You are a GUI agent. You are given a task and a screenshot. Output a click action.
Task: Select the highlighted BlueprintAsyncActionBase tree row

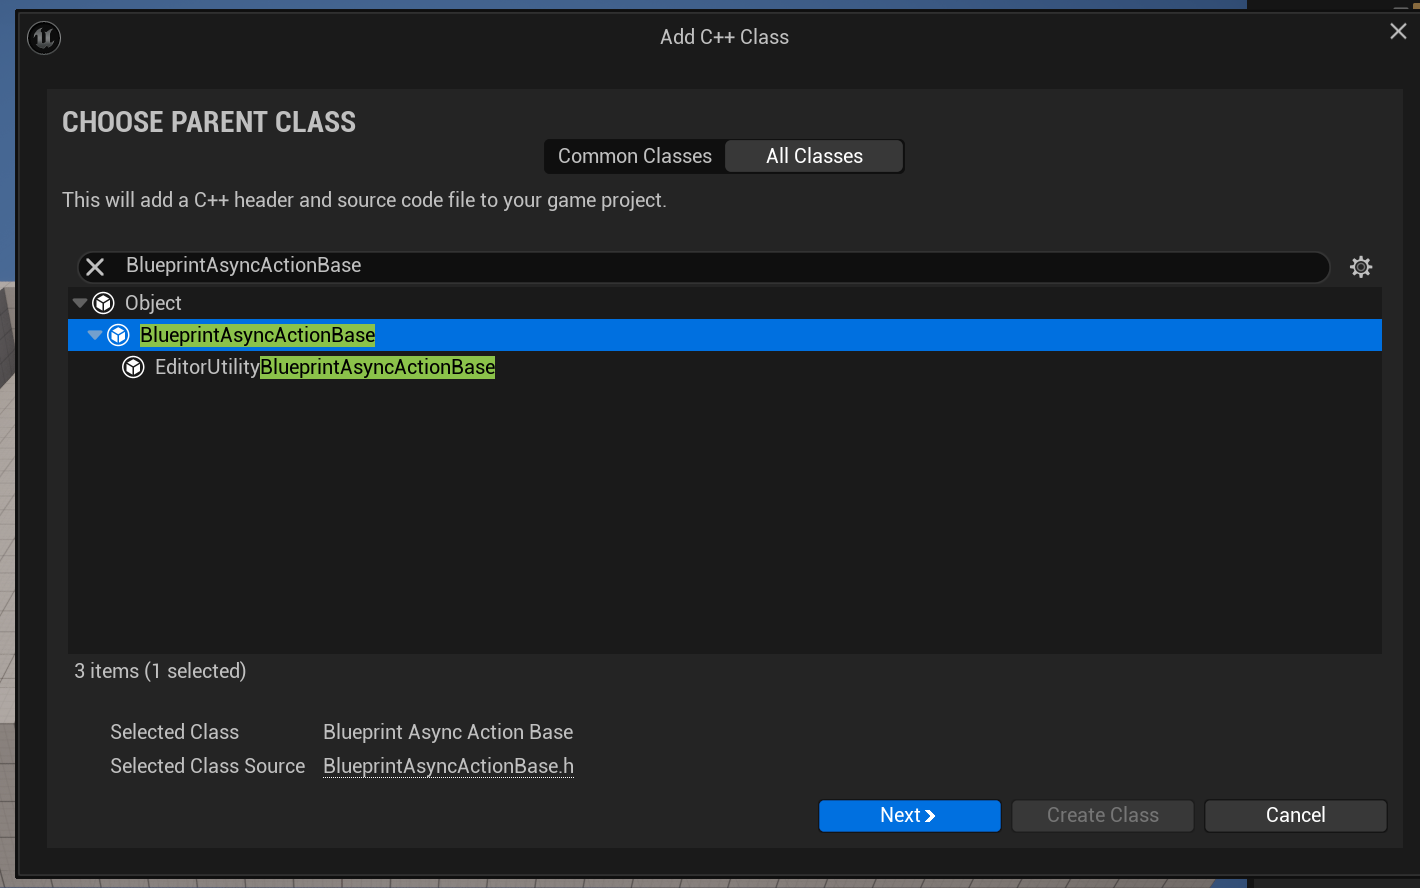(725, 335)
